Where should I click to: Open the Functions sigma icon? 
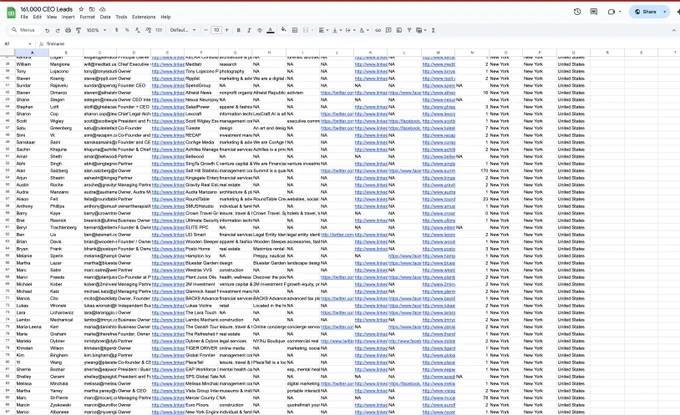[433, 30]
